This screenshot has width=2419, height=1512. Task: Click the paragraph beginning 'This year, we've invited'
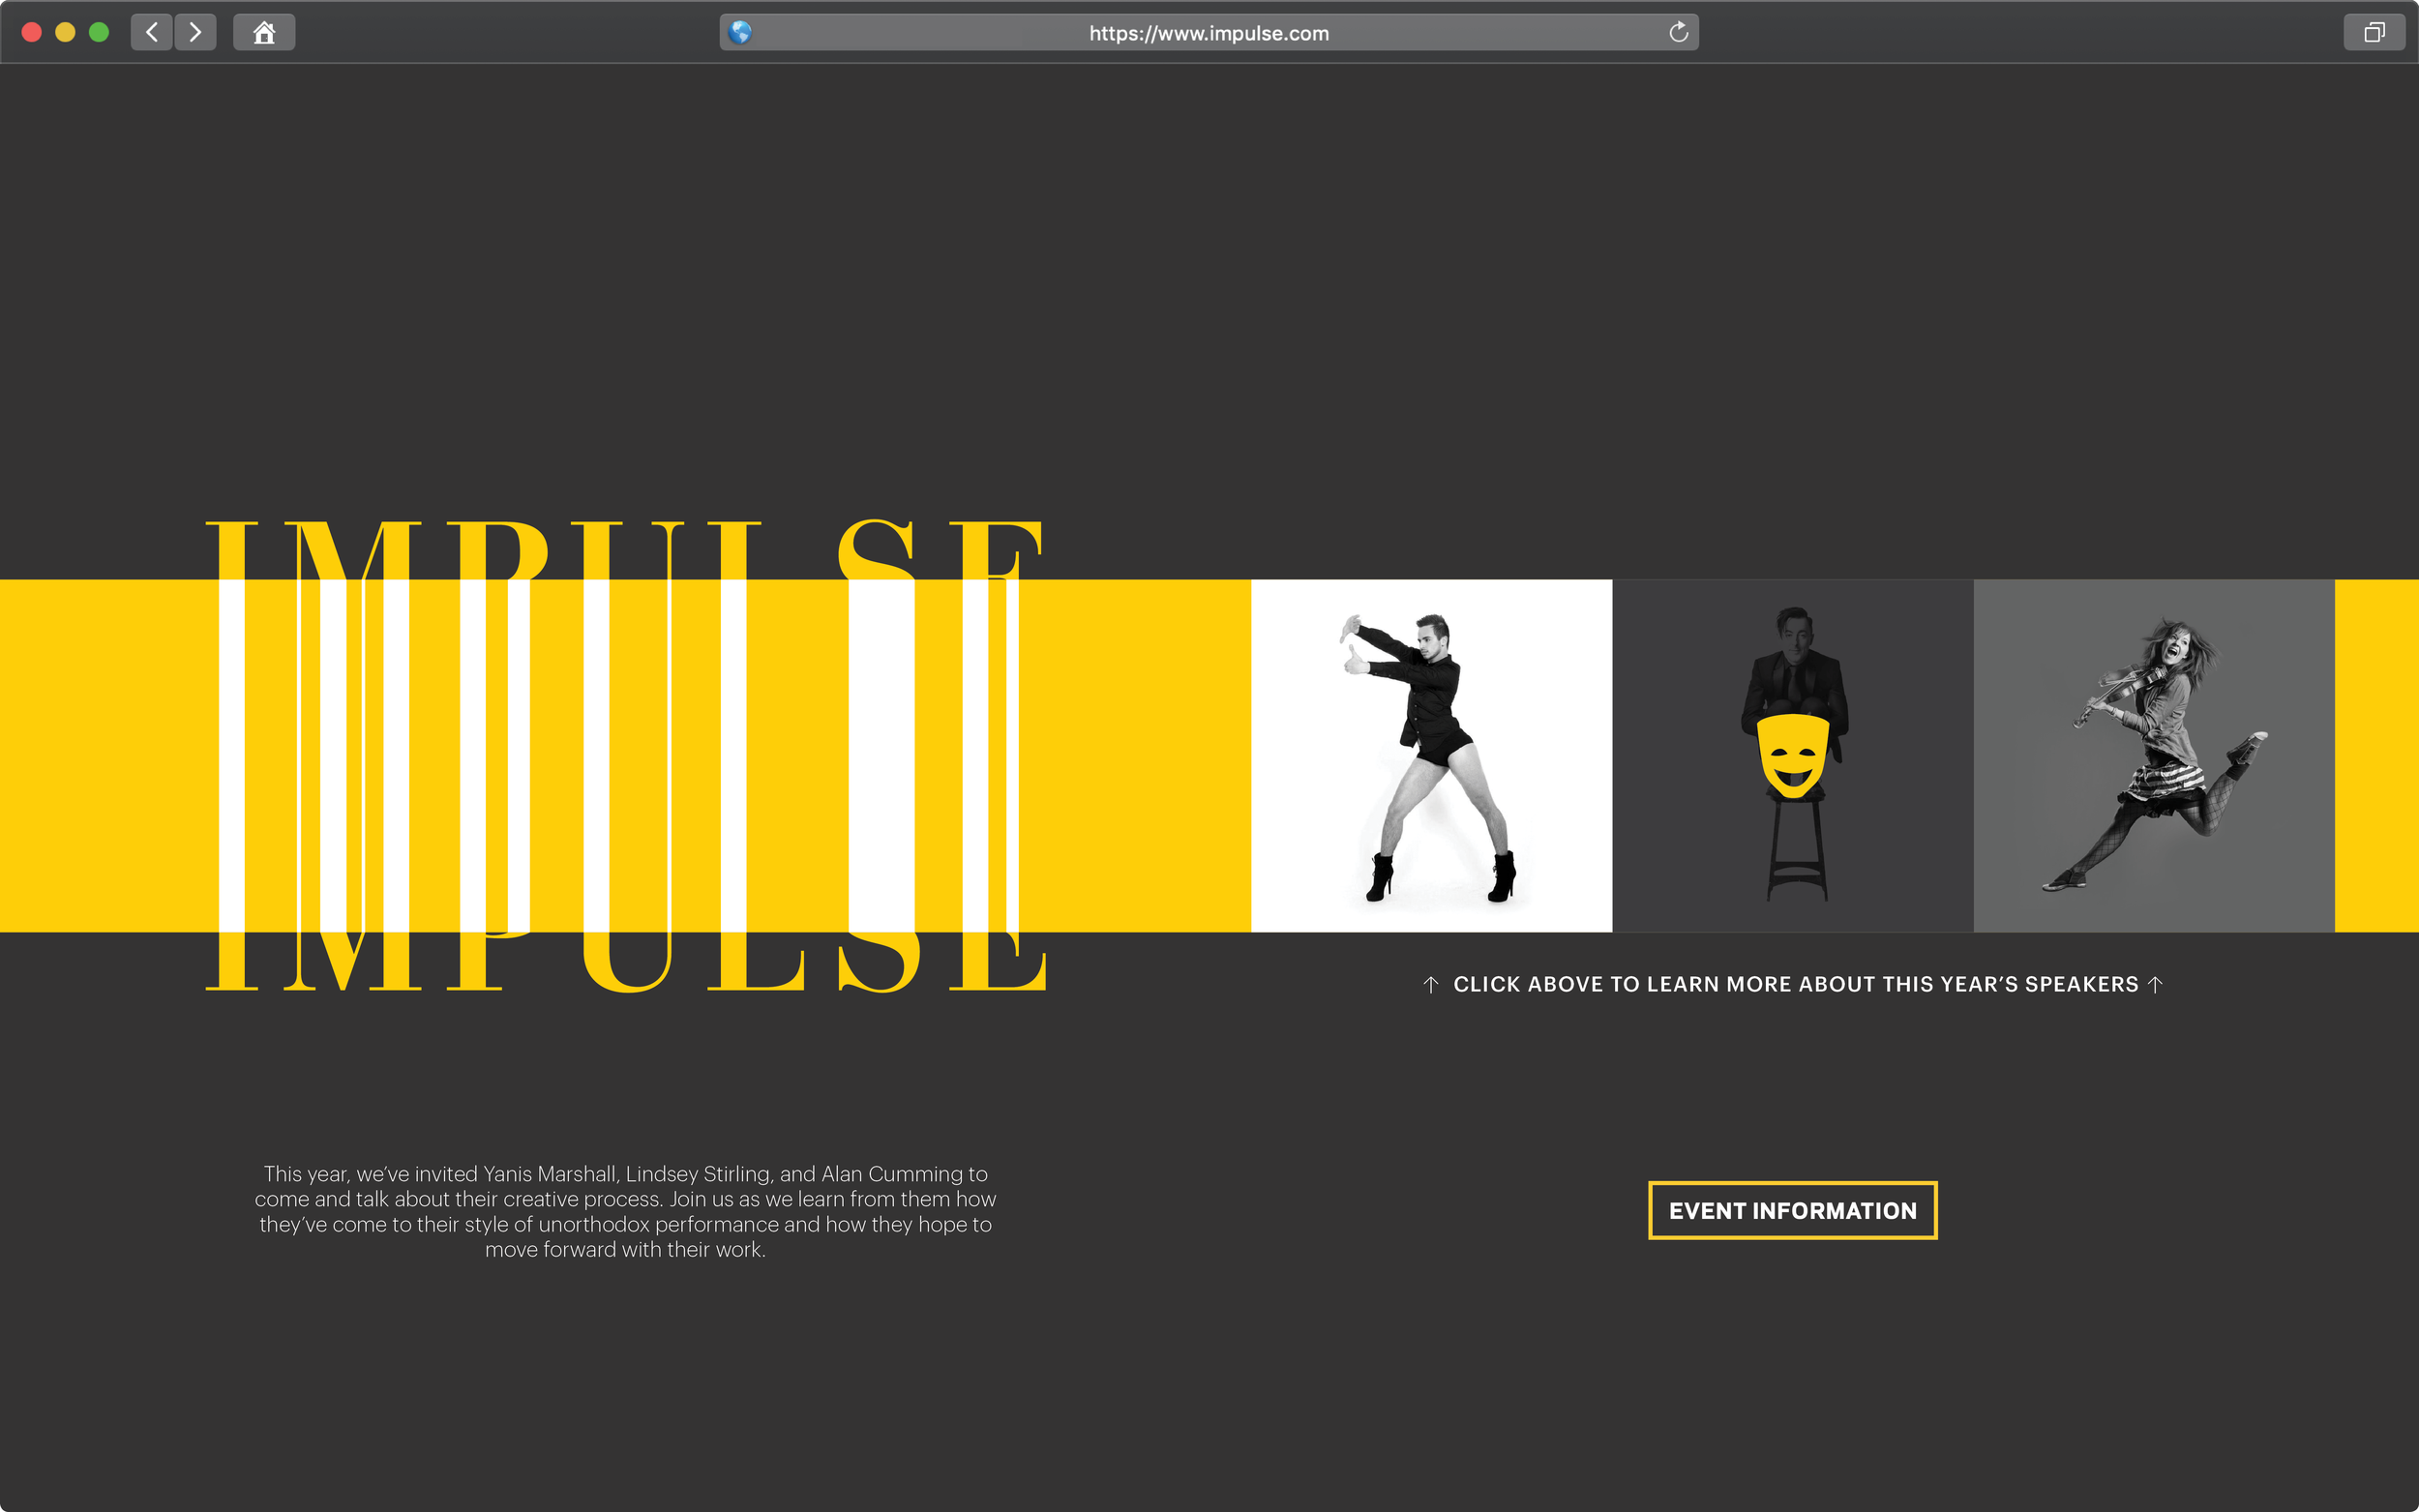tap(625, 1211)
